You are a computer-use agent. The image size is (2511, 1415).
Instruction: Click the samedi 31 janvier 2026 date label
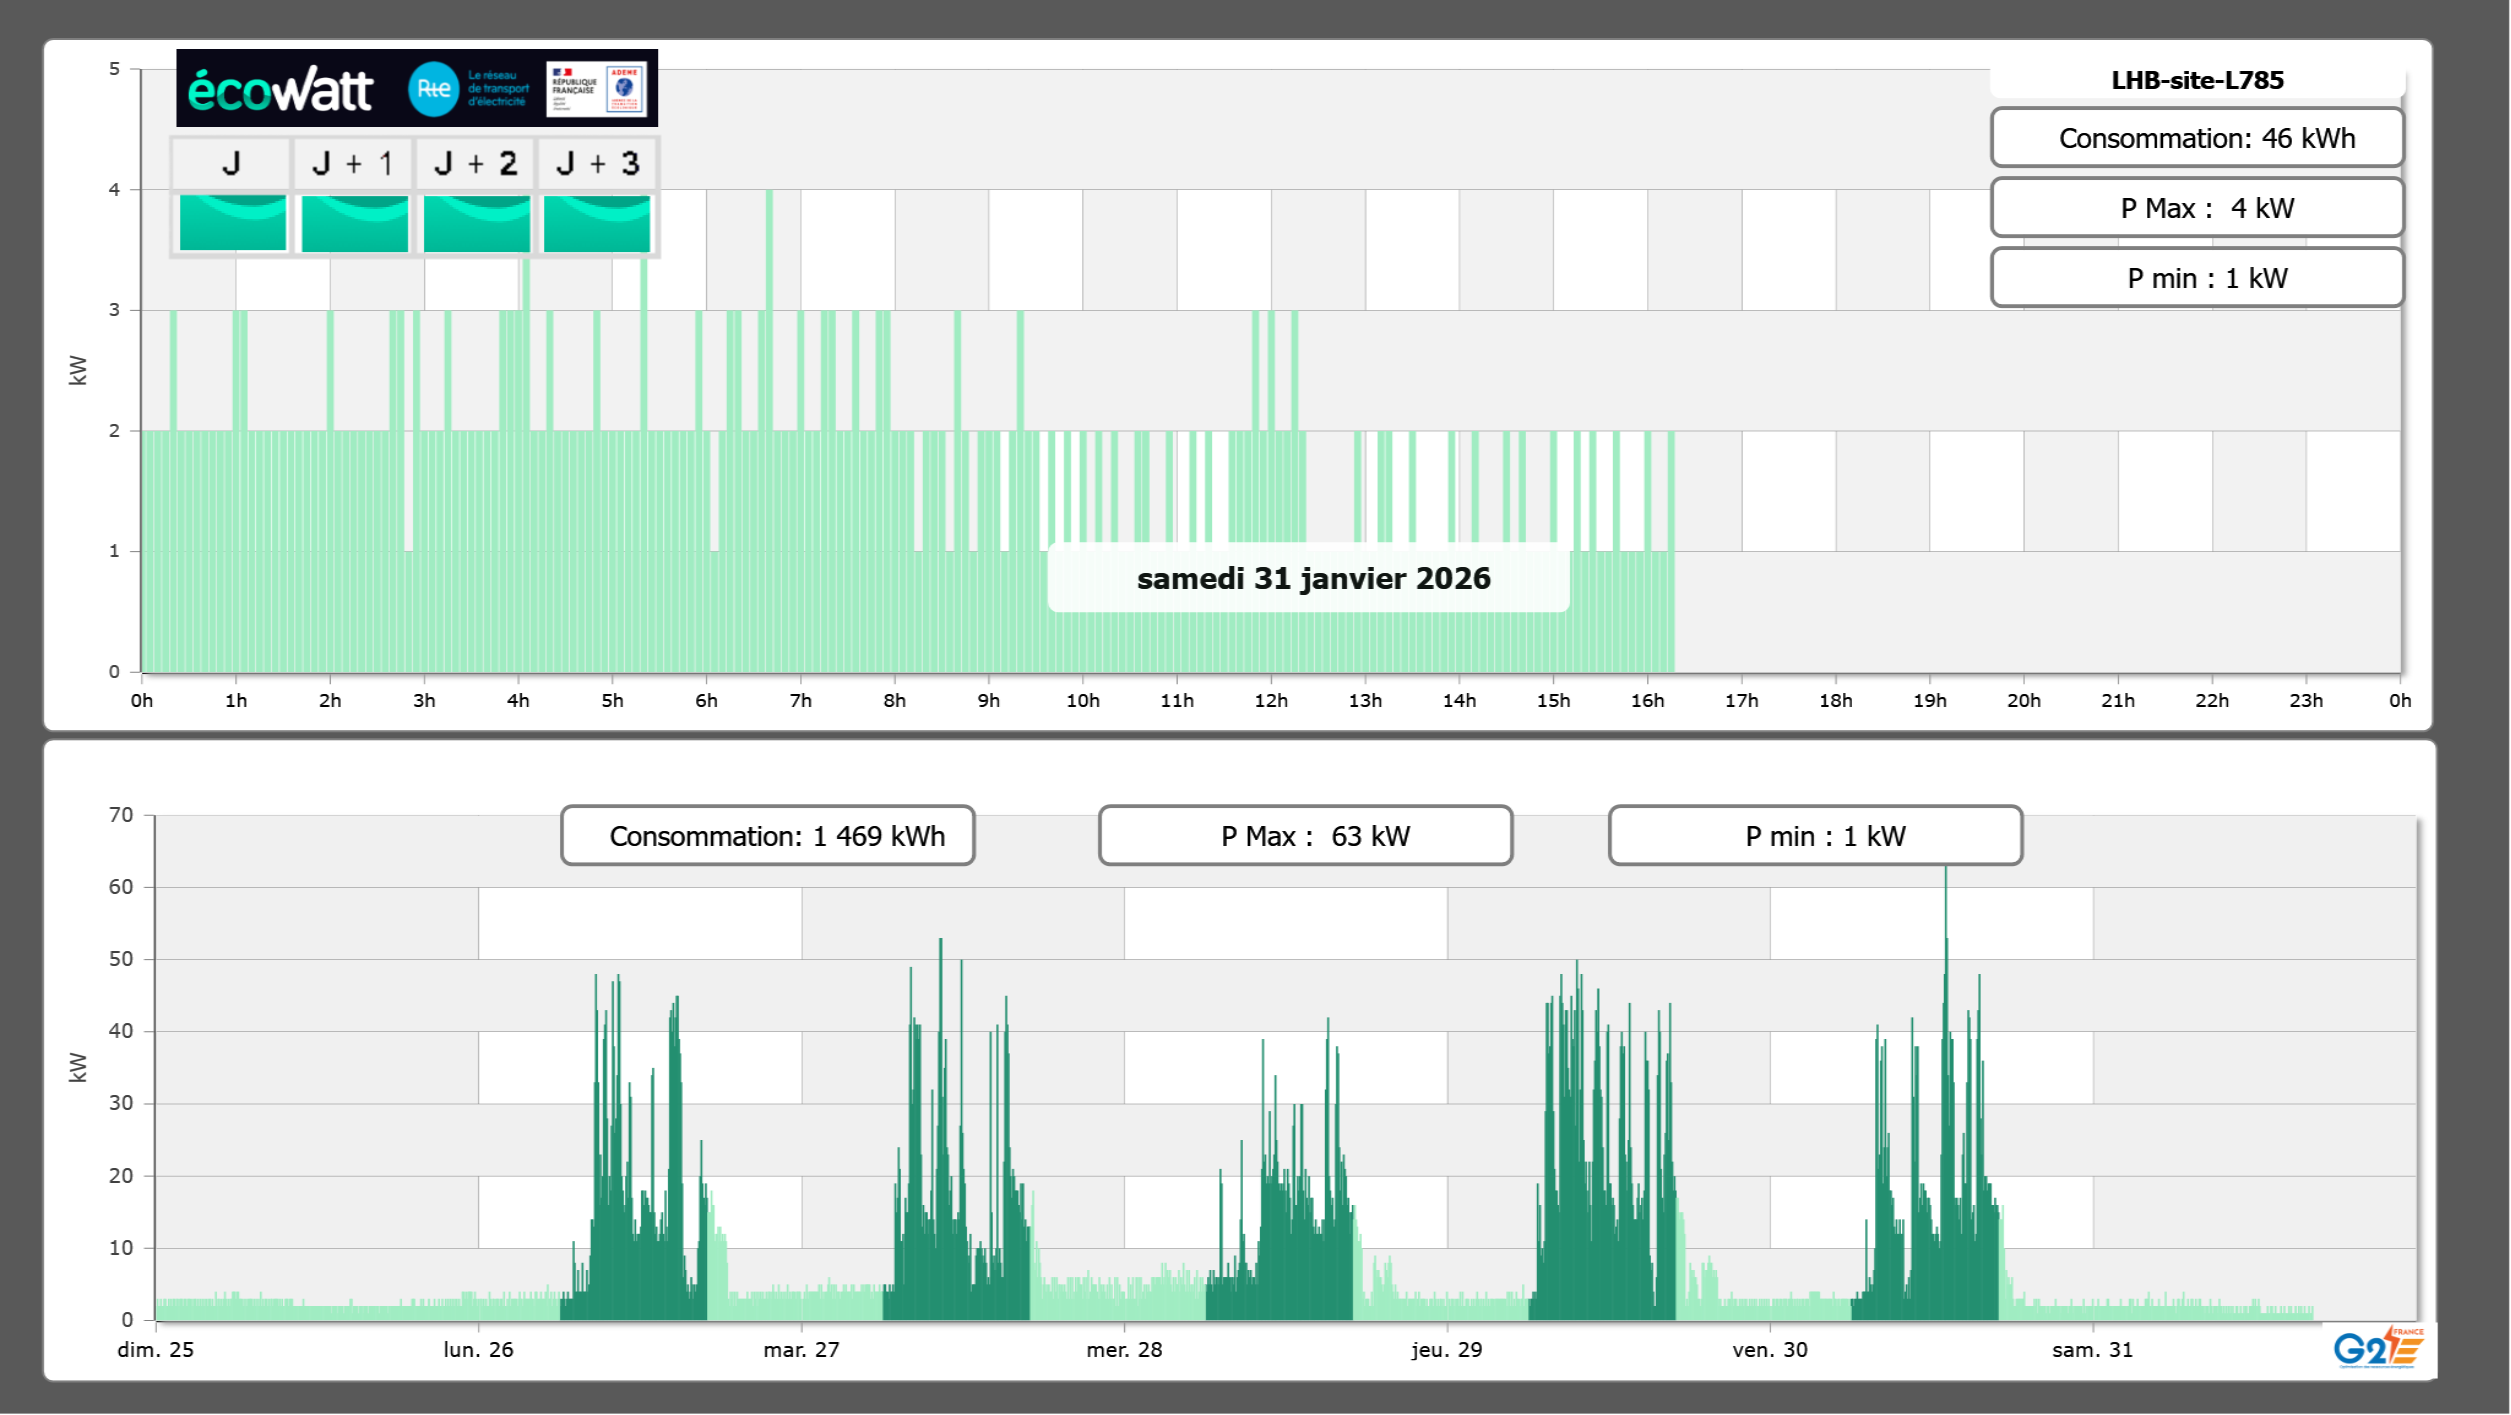point(1312,578)
